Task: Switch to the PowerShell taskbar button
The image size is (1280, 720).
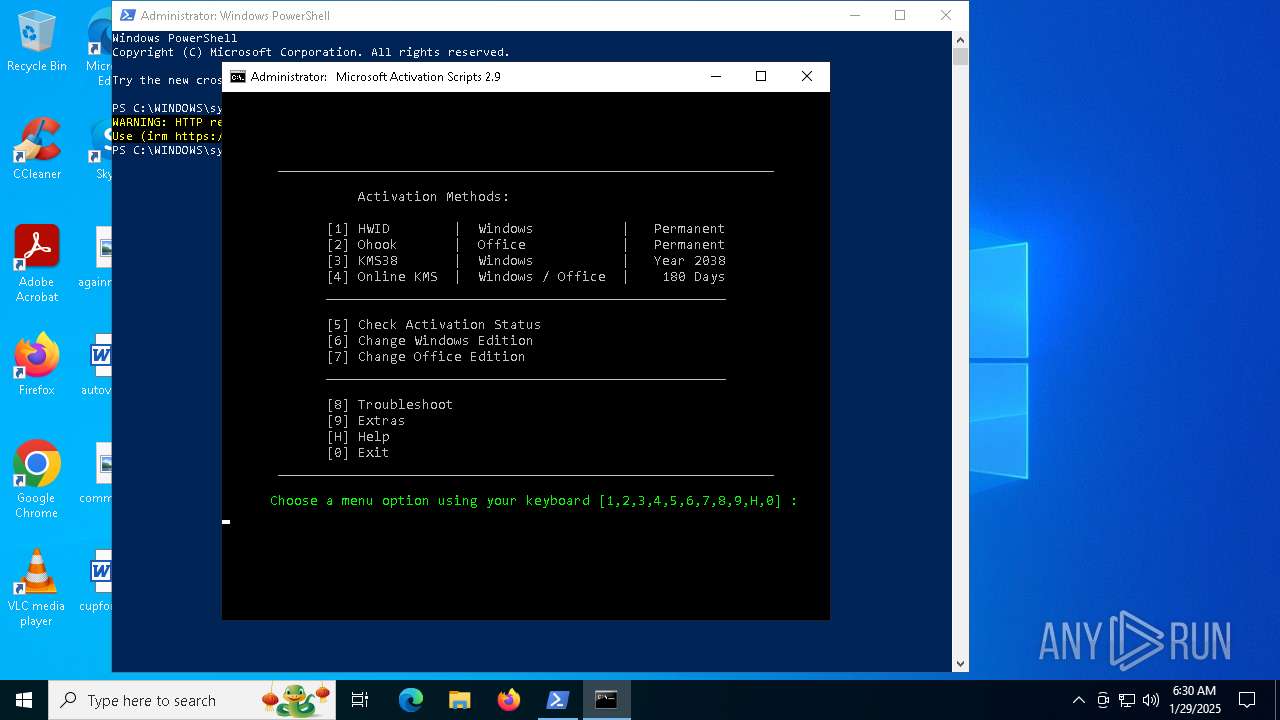Action: (558, 700)
